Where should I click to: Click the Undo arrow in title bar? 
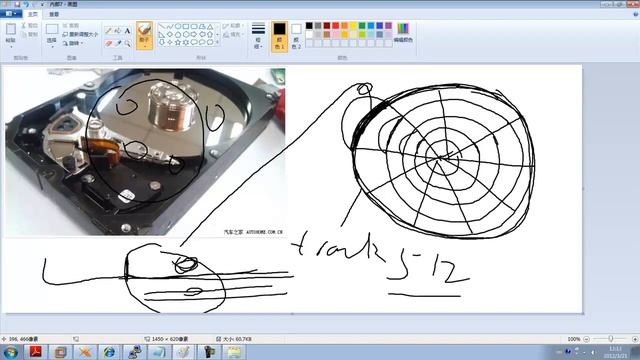26,4
